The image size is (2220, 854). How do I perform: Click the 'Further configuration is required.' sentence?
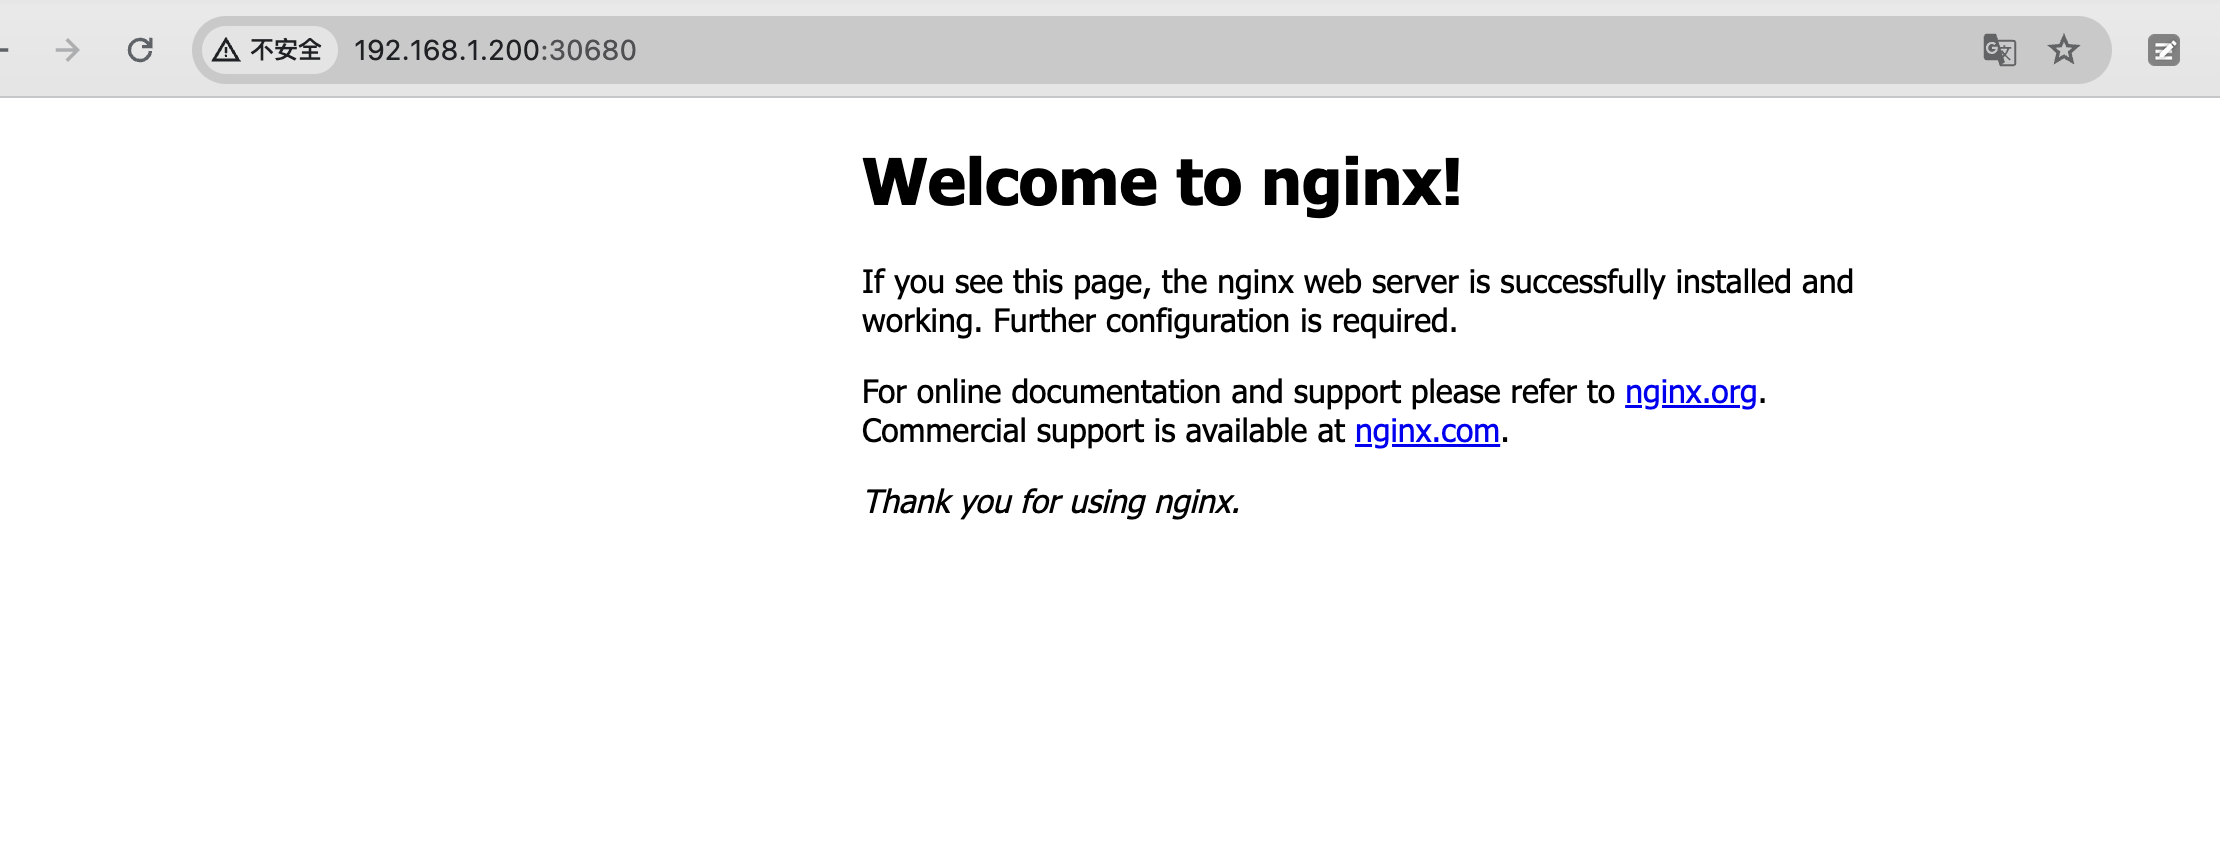click(1225, 321)
